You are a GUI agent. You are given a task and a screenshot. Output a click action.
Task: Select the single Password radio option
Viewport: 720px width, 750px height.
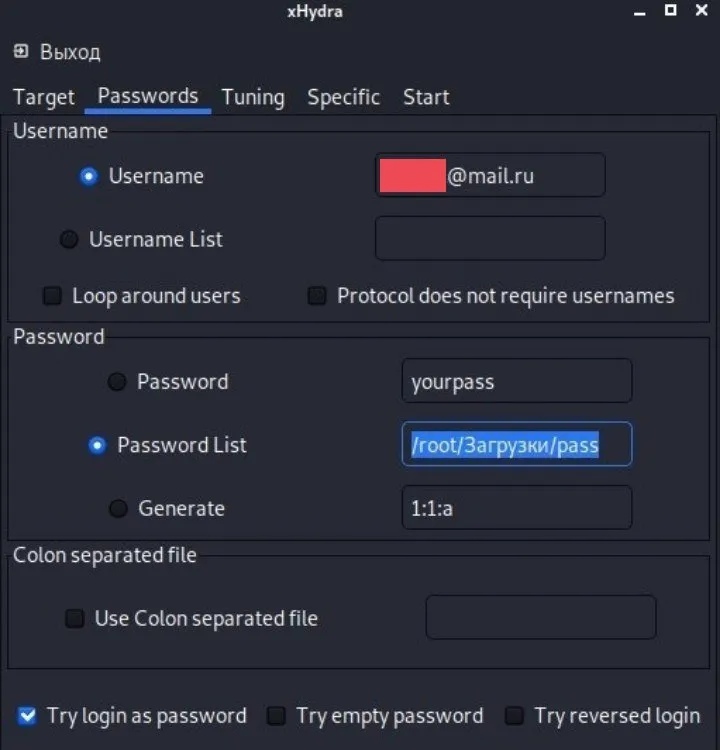point(117,381)
